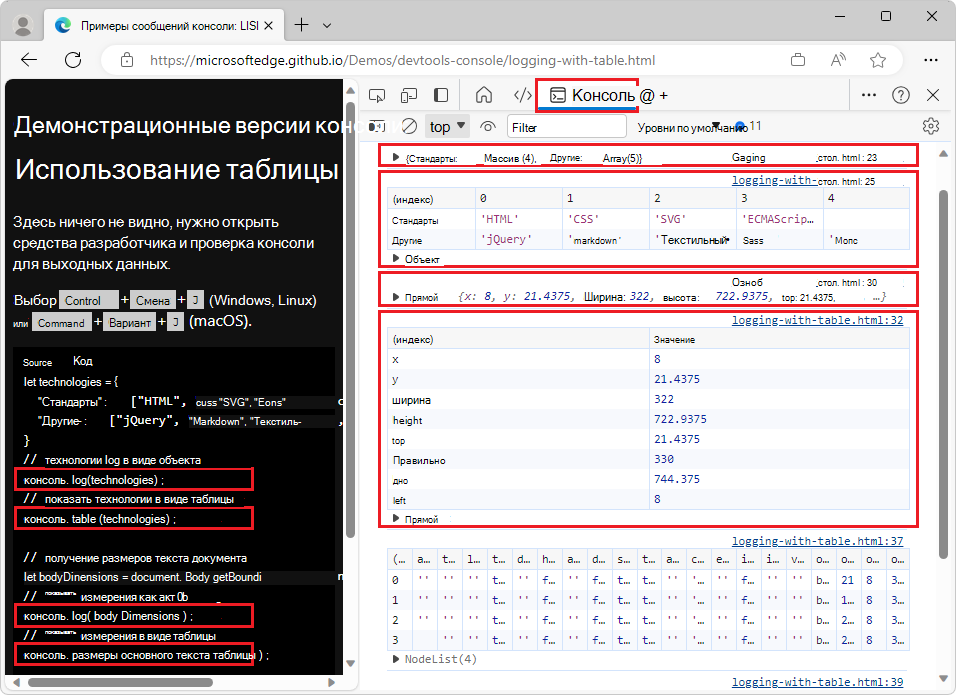The image size is (956, 695).
Task: Expand the NodeList(4) entry
Action: [x=398, y=659]
